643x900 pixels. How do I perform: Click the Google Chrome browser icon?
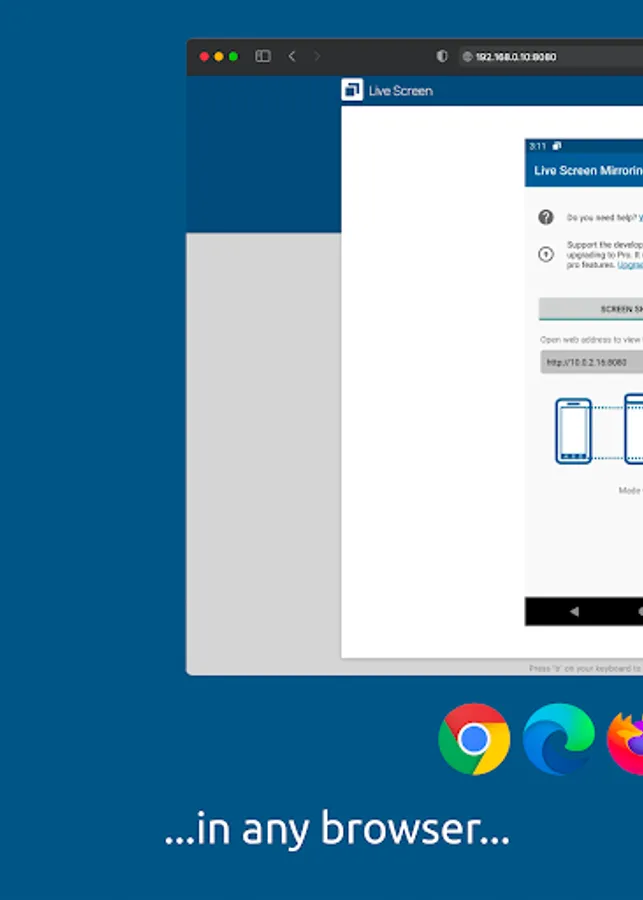coord(474,739)
